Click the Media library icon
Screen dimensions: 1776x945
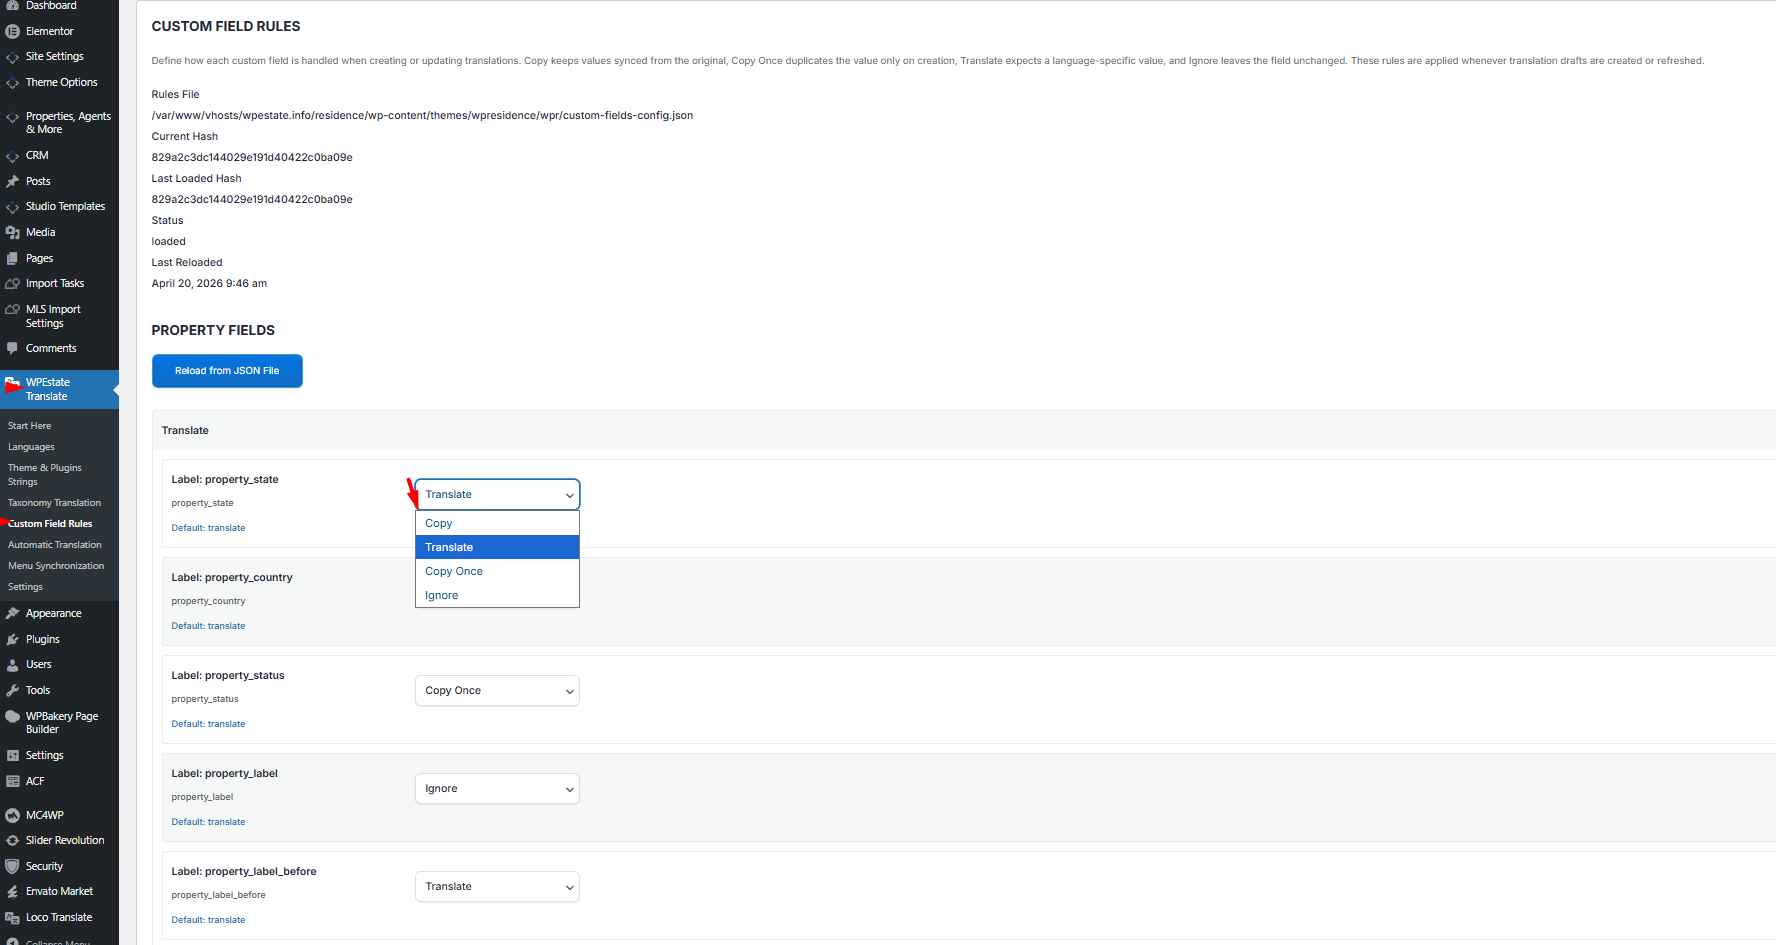(12, 232)
